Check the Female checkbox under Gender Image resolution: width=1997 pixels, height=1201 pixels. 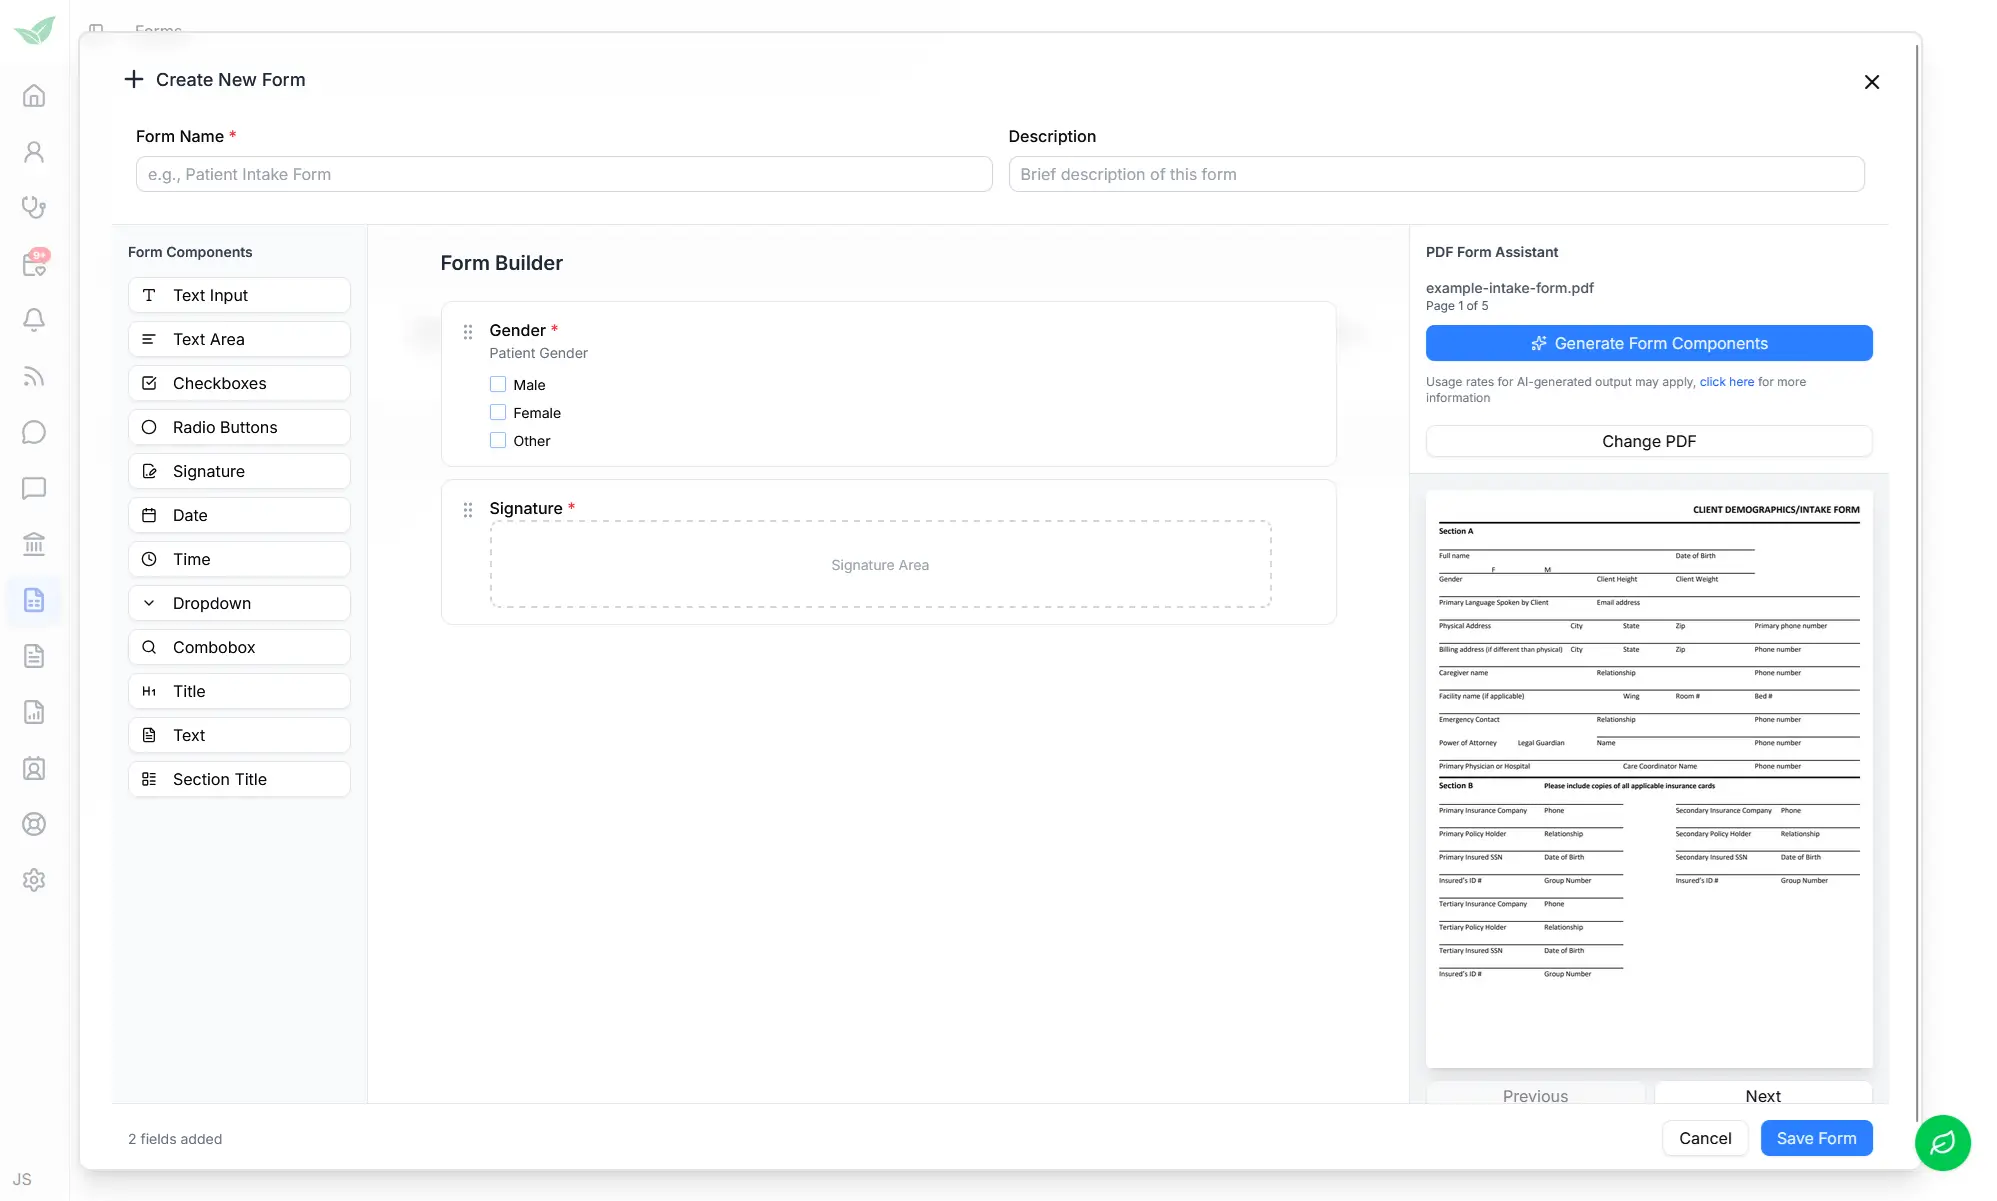(x=497, y=412)
